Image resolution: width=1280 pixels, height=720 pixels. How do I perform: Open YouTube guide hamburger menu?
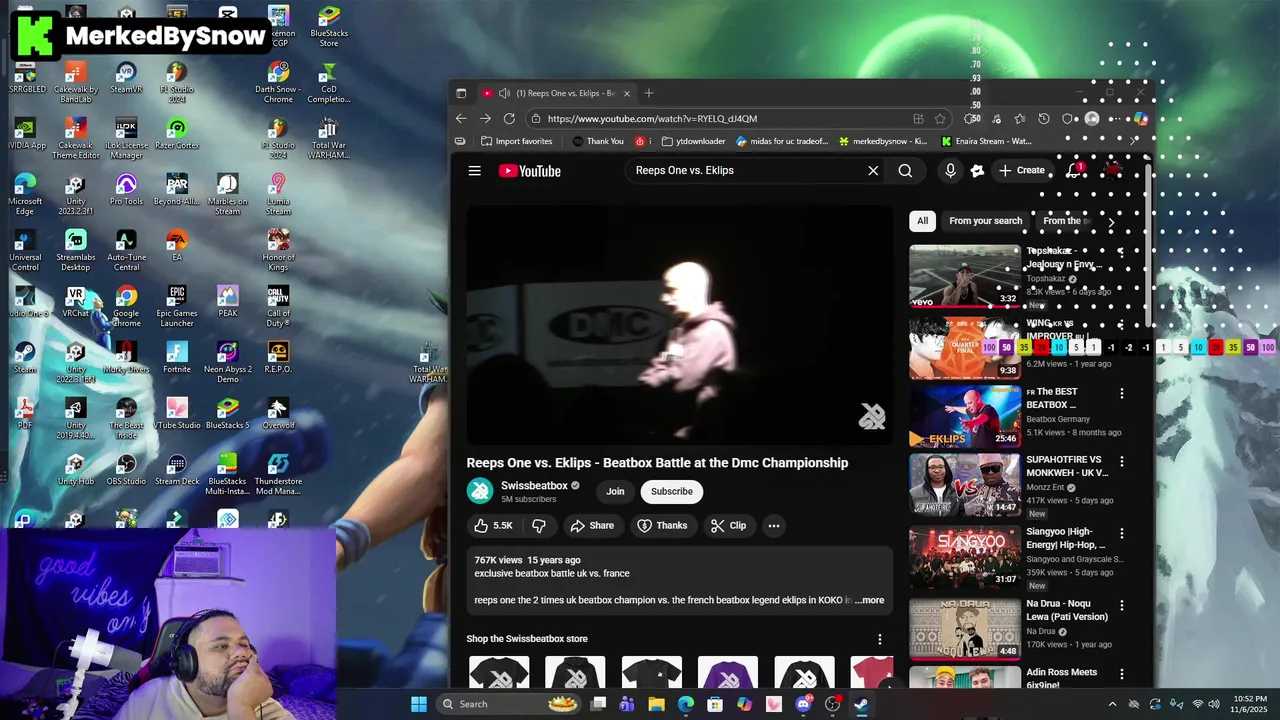pos(475,171)
